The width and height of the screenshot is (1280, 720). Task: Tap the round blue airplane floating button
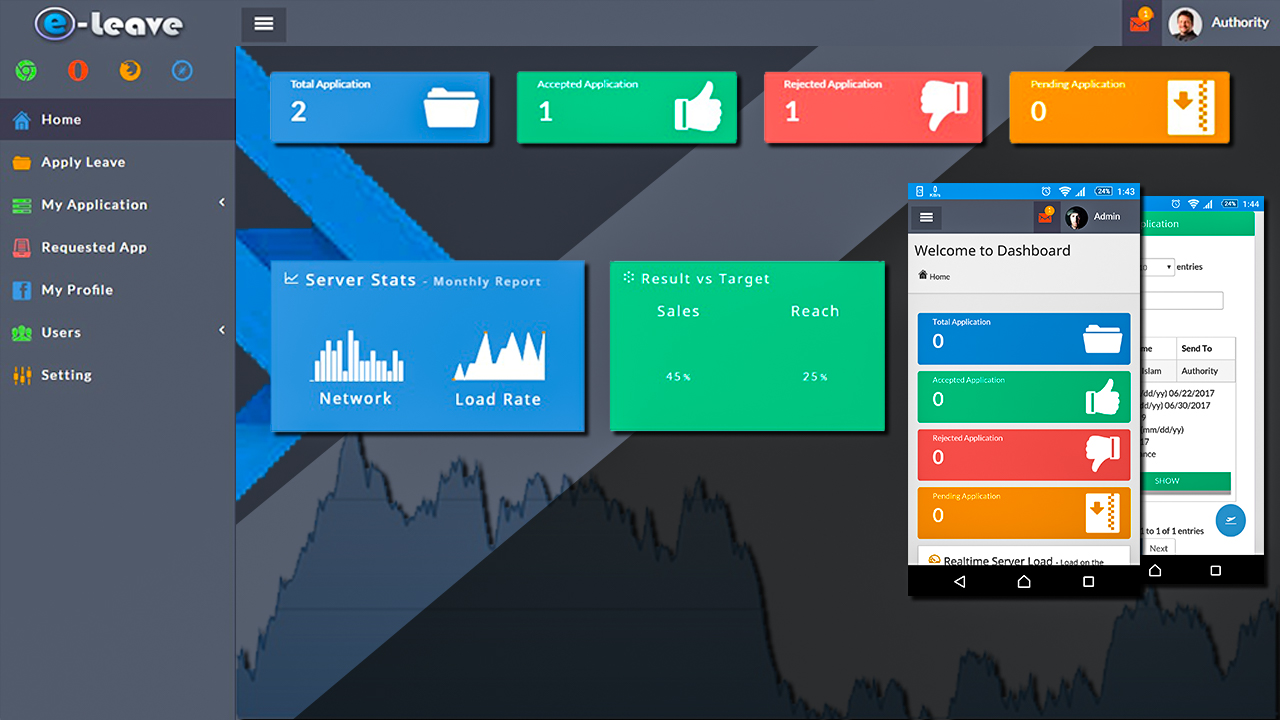click(1230, 521)
